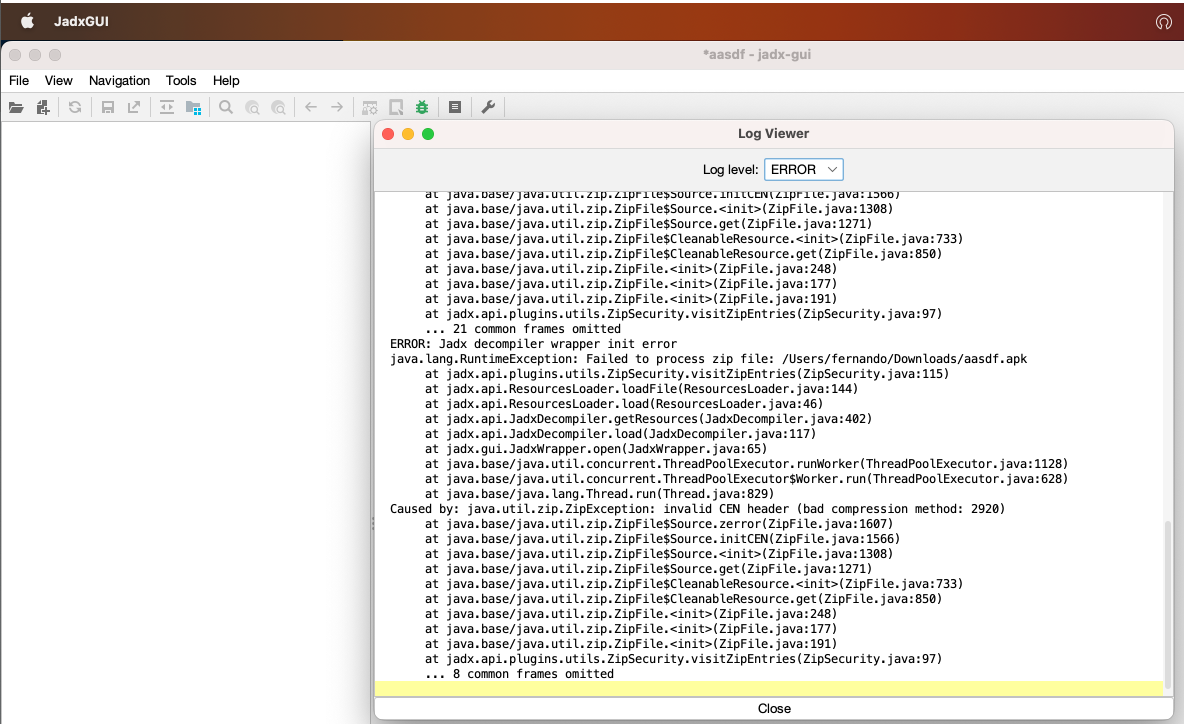Viewport: 1184px width, 724px height.
Task: Click the Save all disk icon
Action: (x=108, y=107)
